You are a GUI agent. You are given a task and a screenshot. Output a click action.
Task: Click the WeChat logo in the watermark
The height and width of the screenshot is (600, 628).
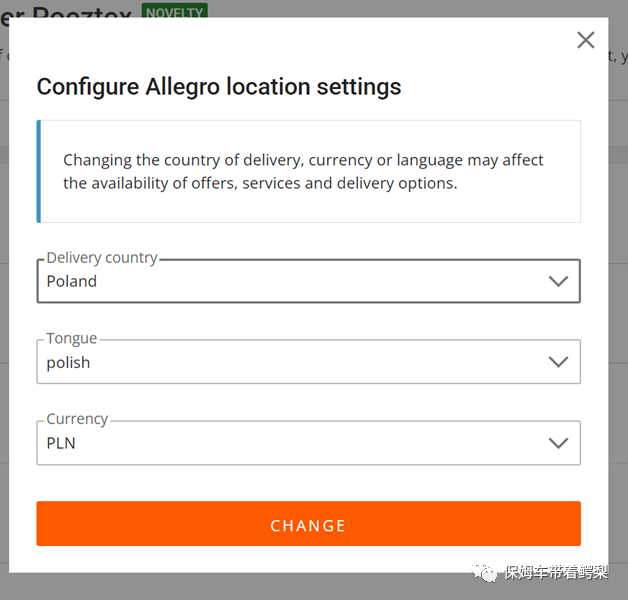point(486,573)
